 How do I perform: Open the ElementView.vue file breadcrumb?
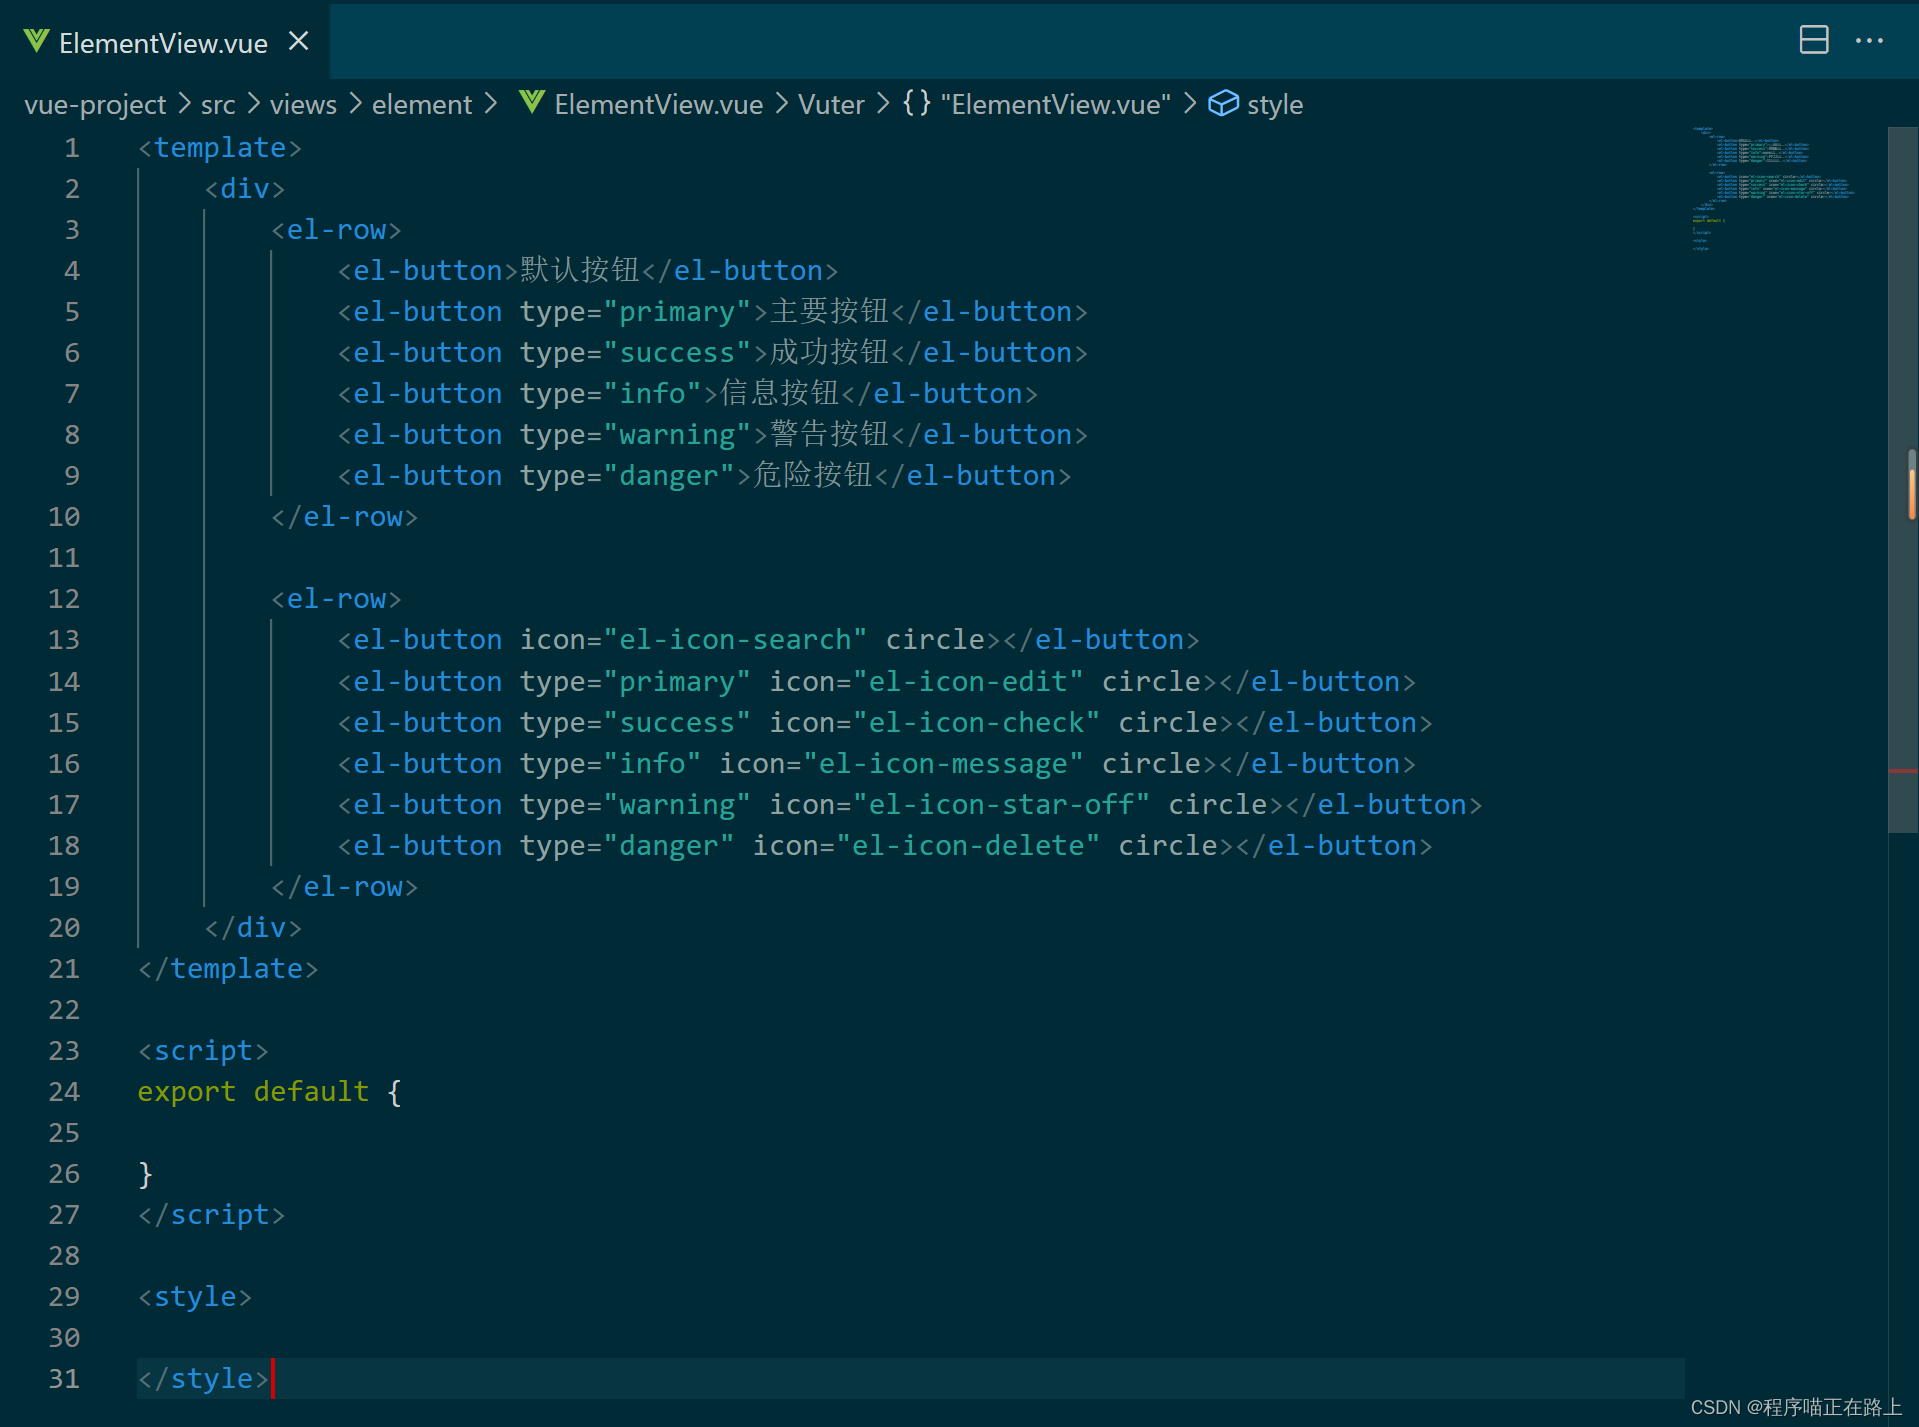click(x=658, y=104)
